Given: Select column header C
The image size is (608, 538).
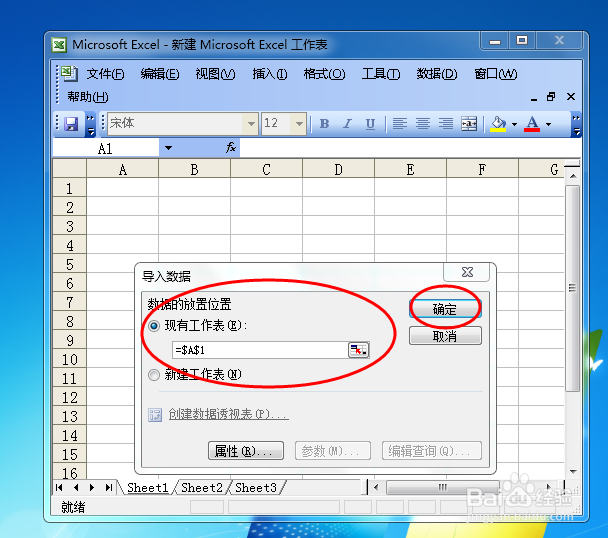Looking at the screenshot, I should pos(266,170).
